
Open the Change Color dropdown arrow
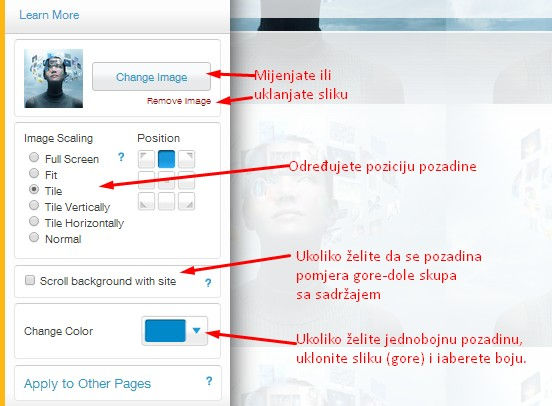(196, 331)
